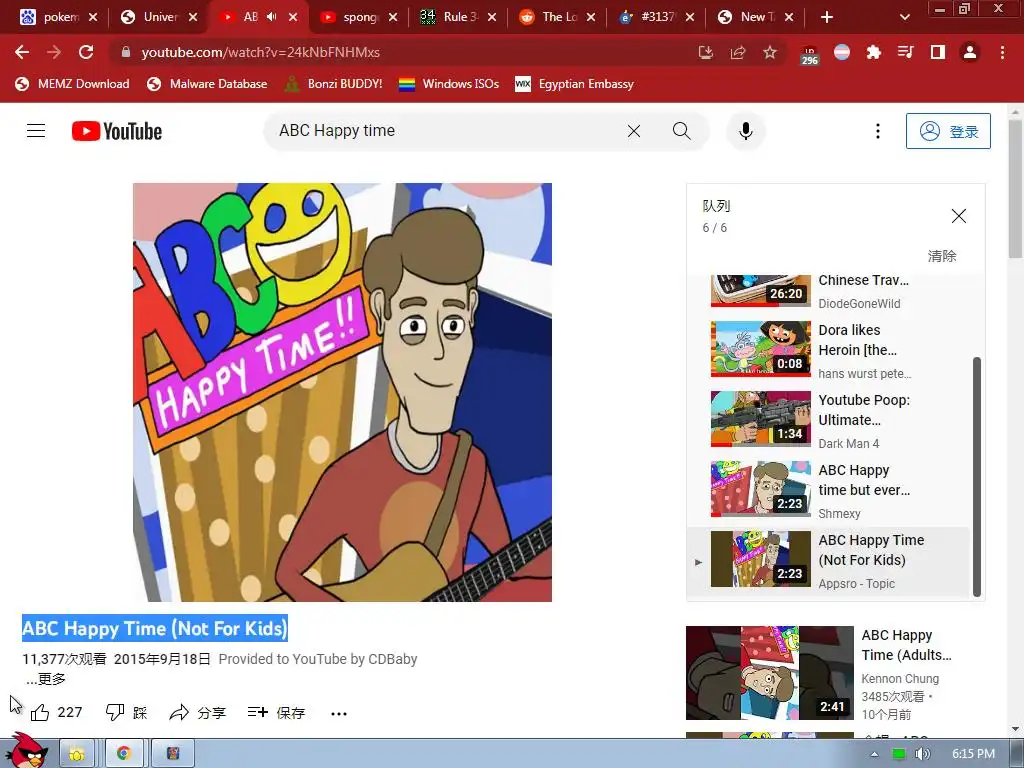The height and width of the screenshot is (768, 1024).
Task: Open more actions under the video
Action: pos(339,713)
